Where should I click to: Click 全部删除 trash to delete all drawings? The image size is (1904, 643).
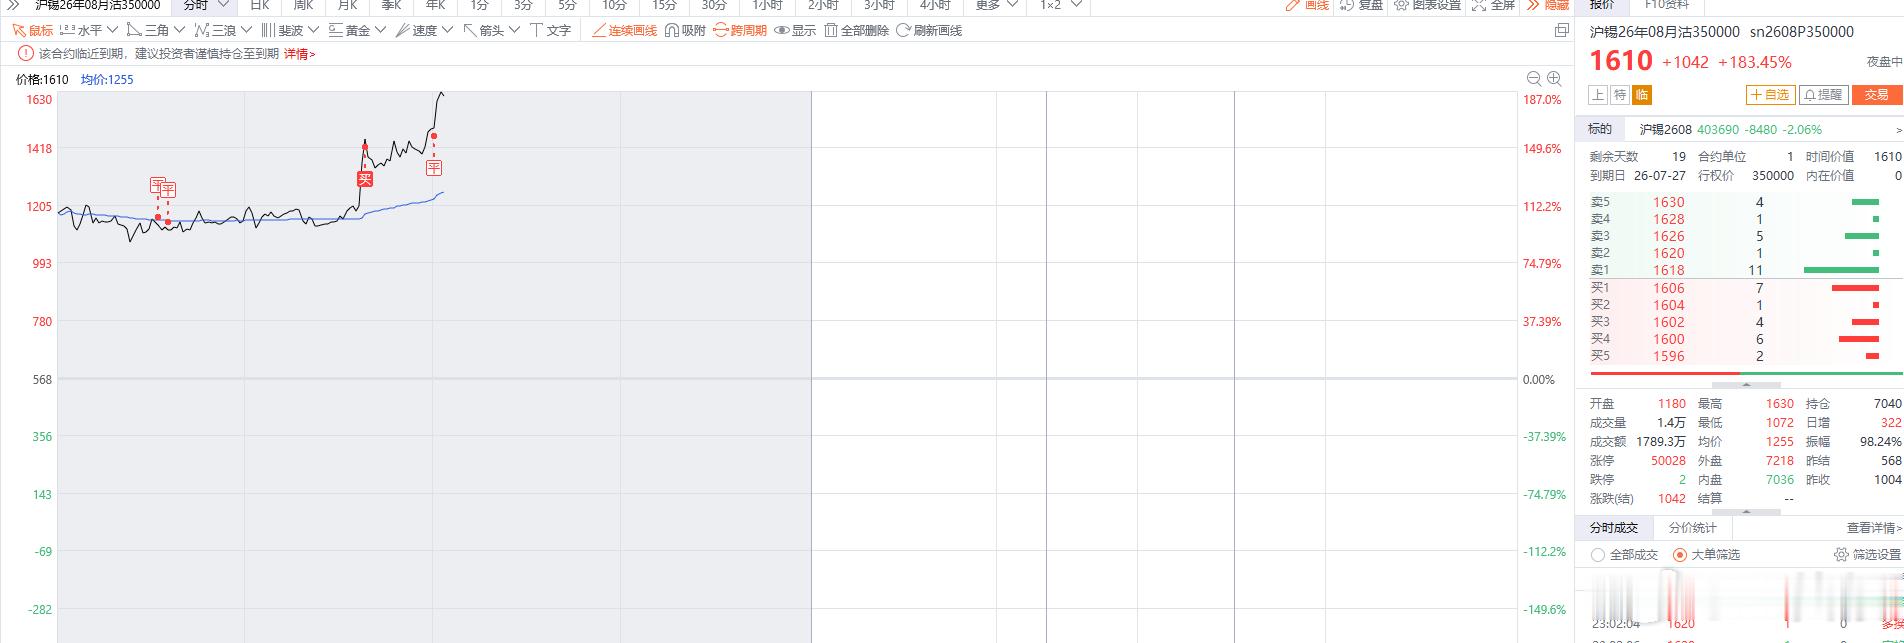point(856,30)
